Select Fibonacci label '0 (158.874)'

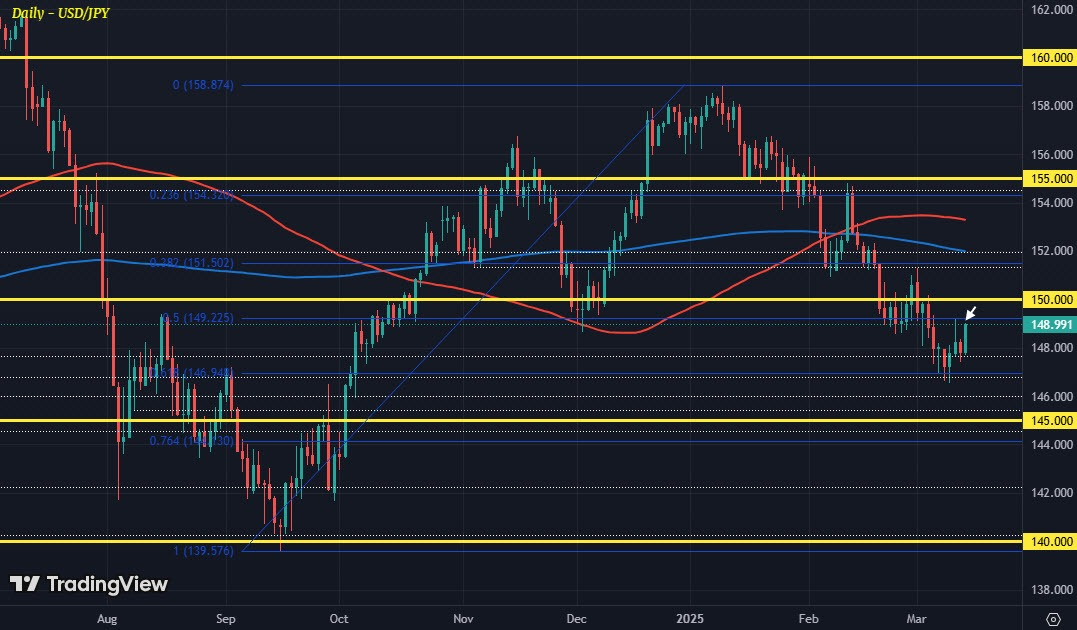click(203, 85)
